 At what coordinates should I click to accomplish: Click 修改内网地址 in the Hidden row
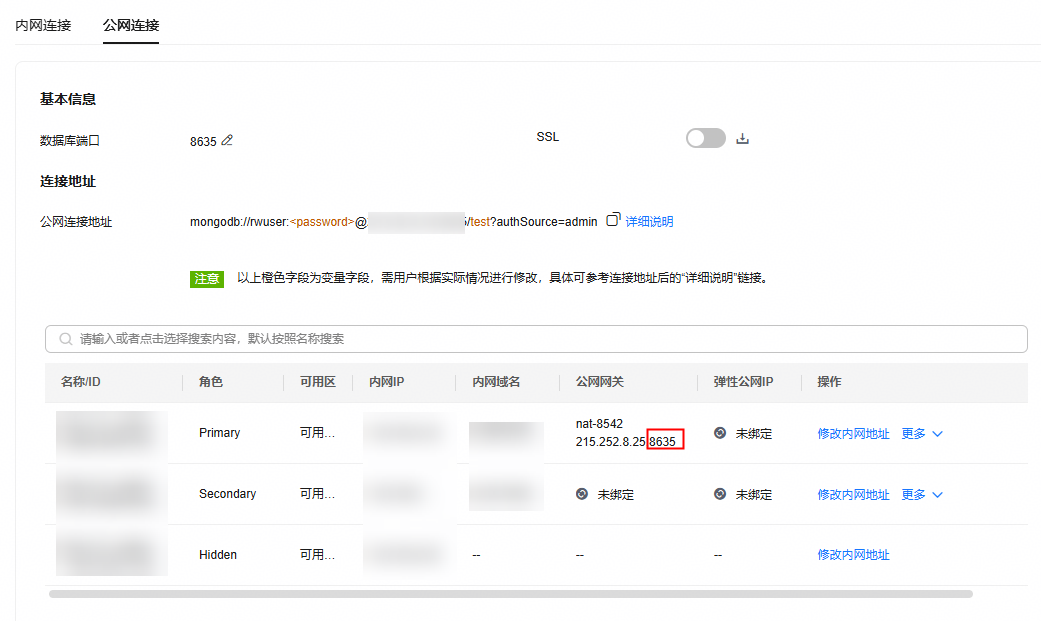click(853, 555)
